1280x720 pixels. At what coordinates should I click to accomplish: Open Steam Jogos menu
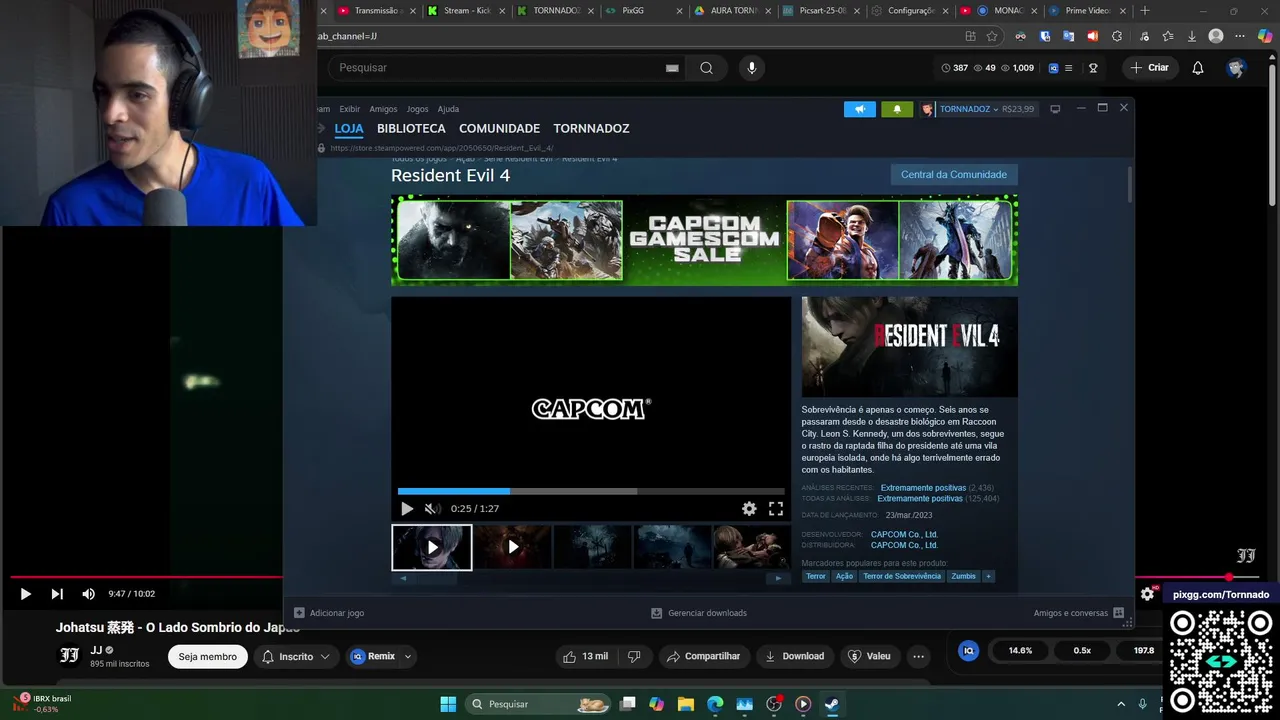[417, 109]
